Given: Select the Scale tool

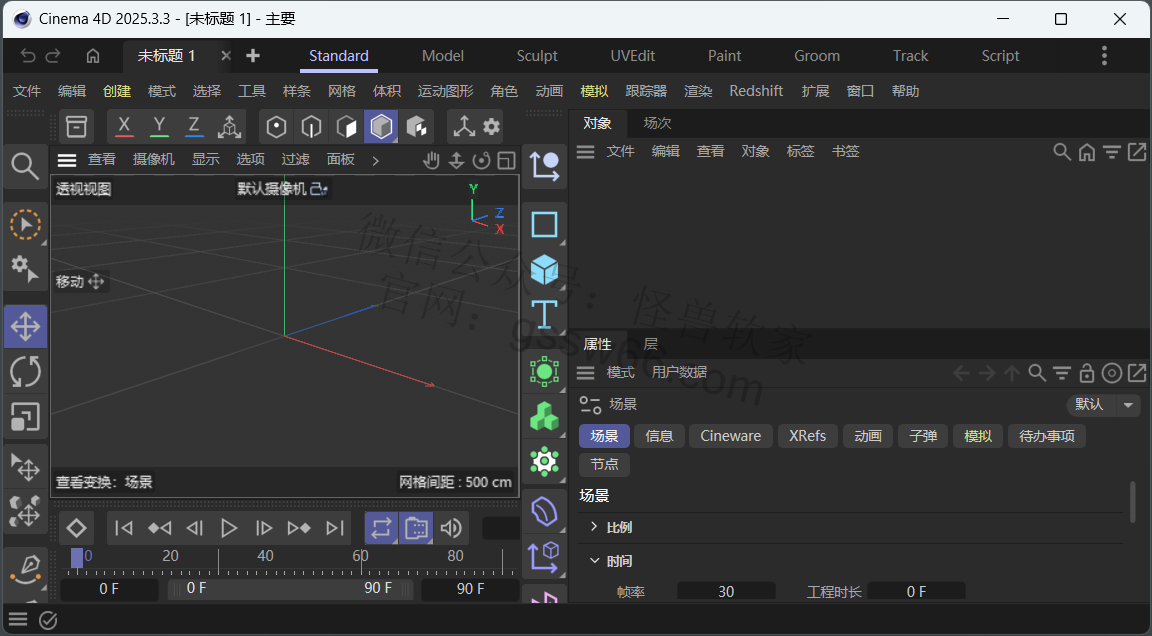Looking at the screenshot, I should pos(26,417).
